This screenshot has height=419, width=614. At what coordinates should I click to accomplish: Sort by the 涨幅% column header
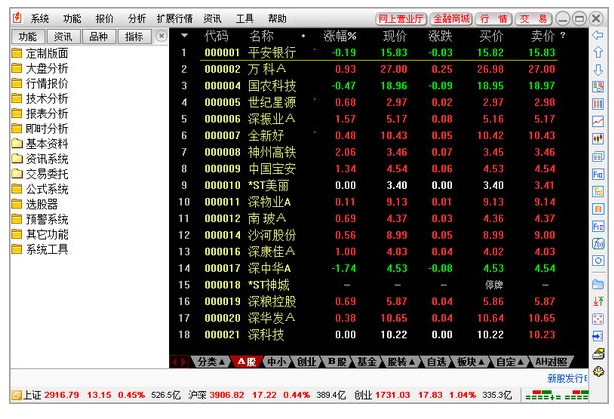(340, 36)
